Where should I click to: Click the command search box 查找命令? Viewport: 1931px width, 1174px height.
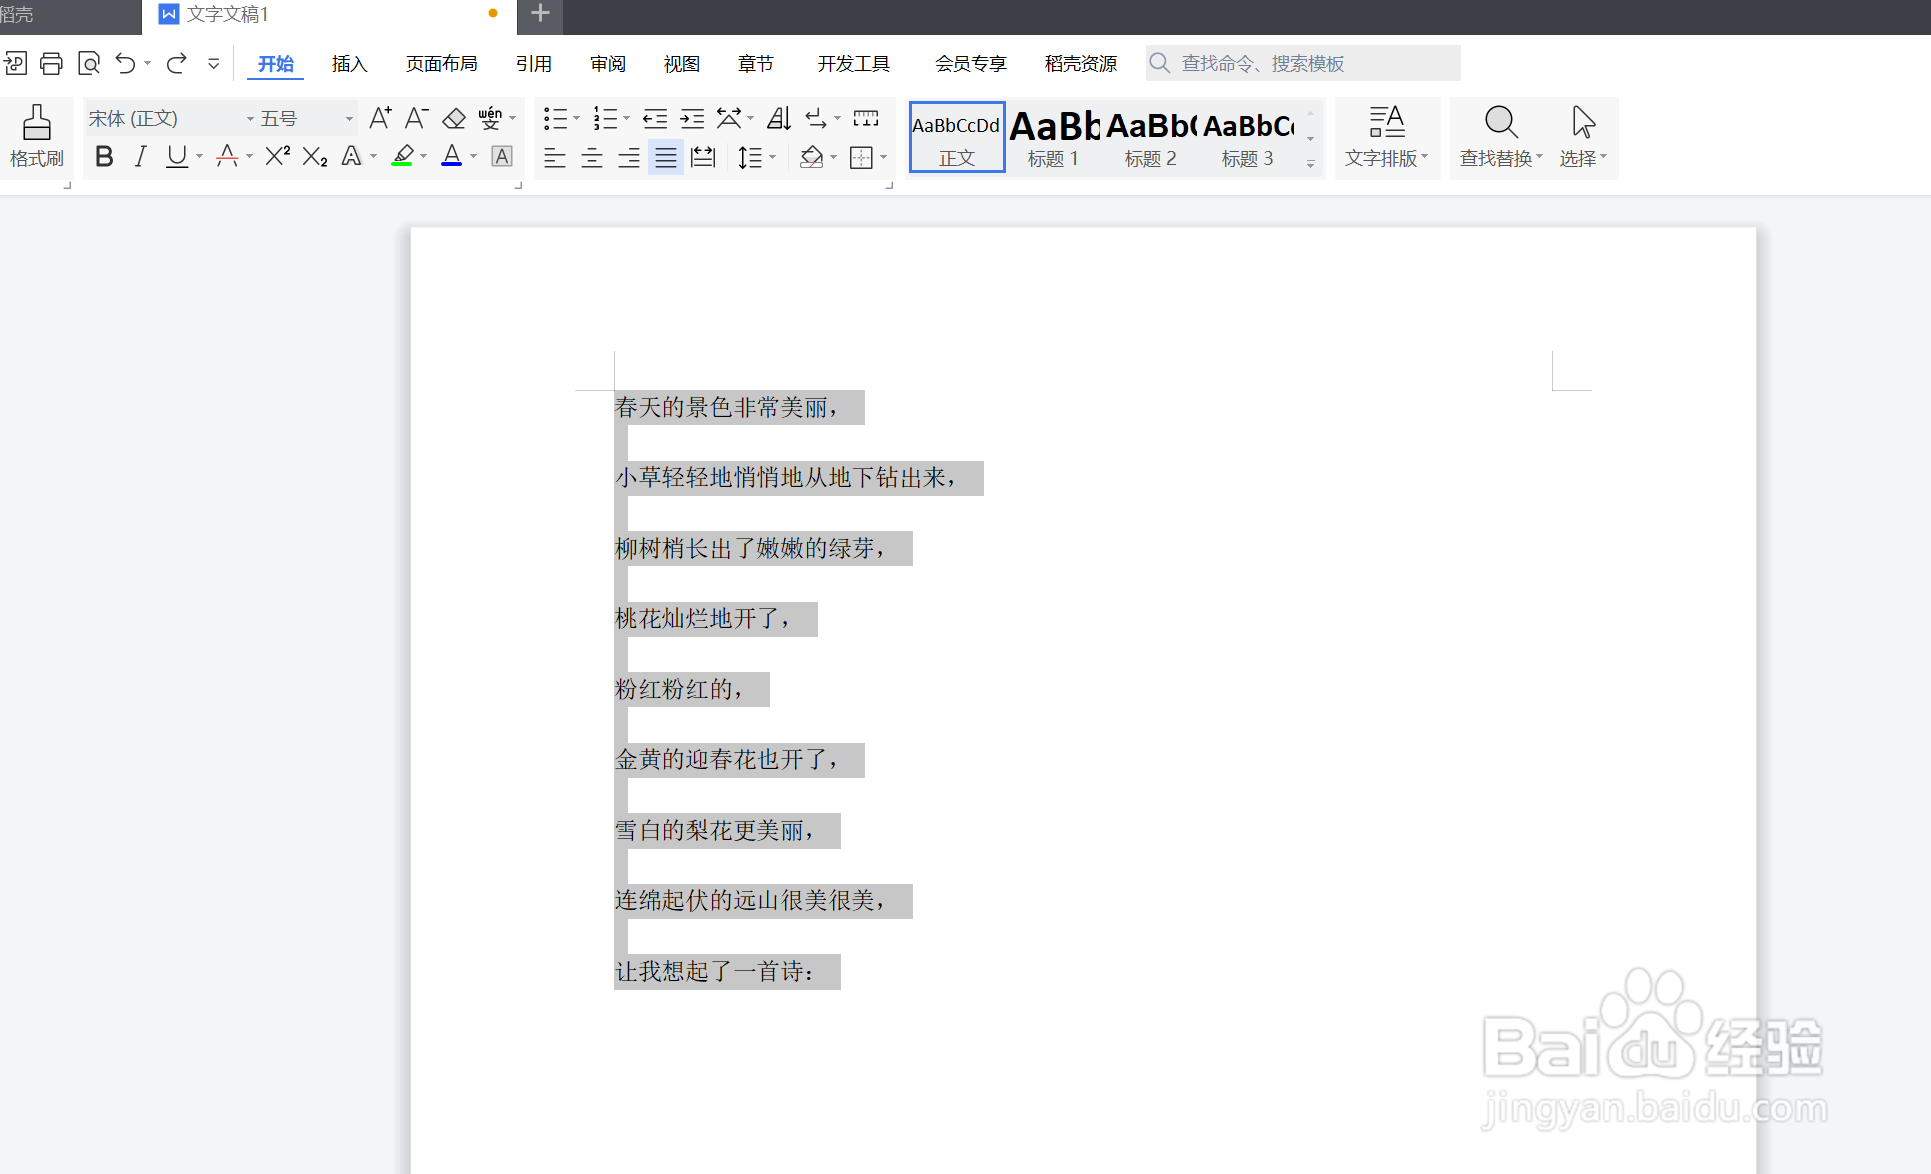pos(1303,64)
